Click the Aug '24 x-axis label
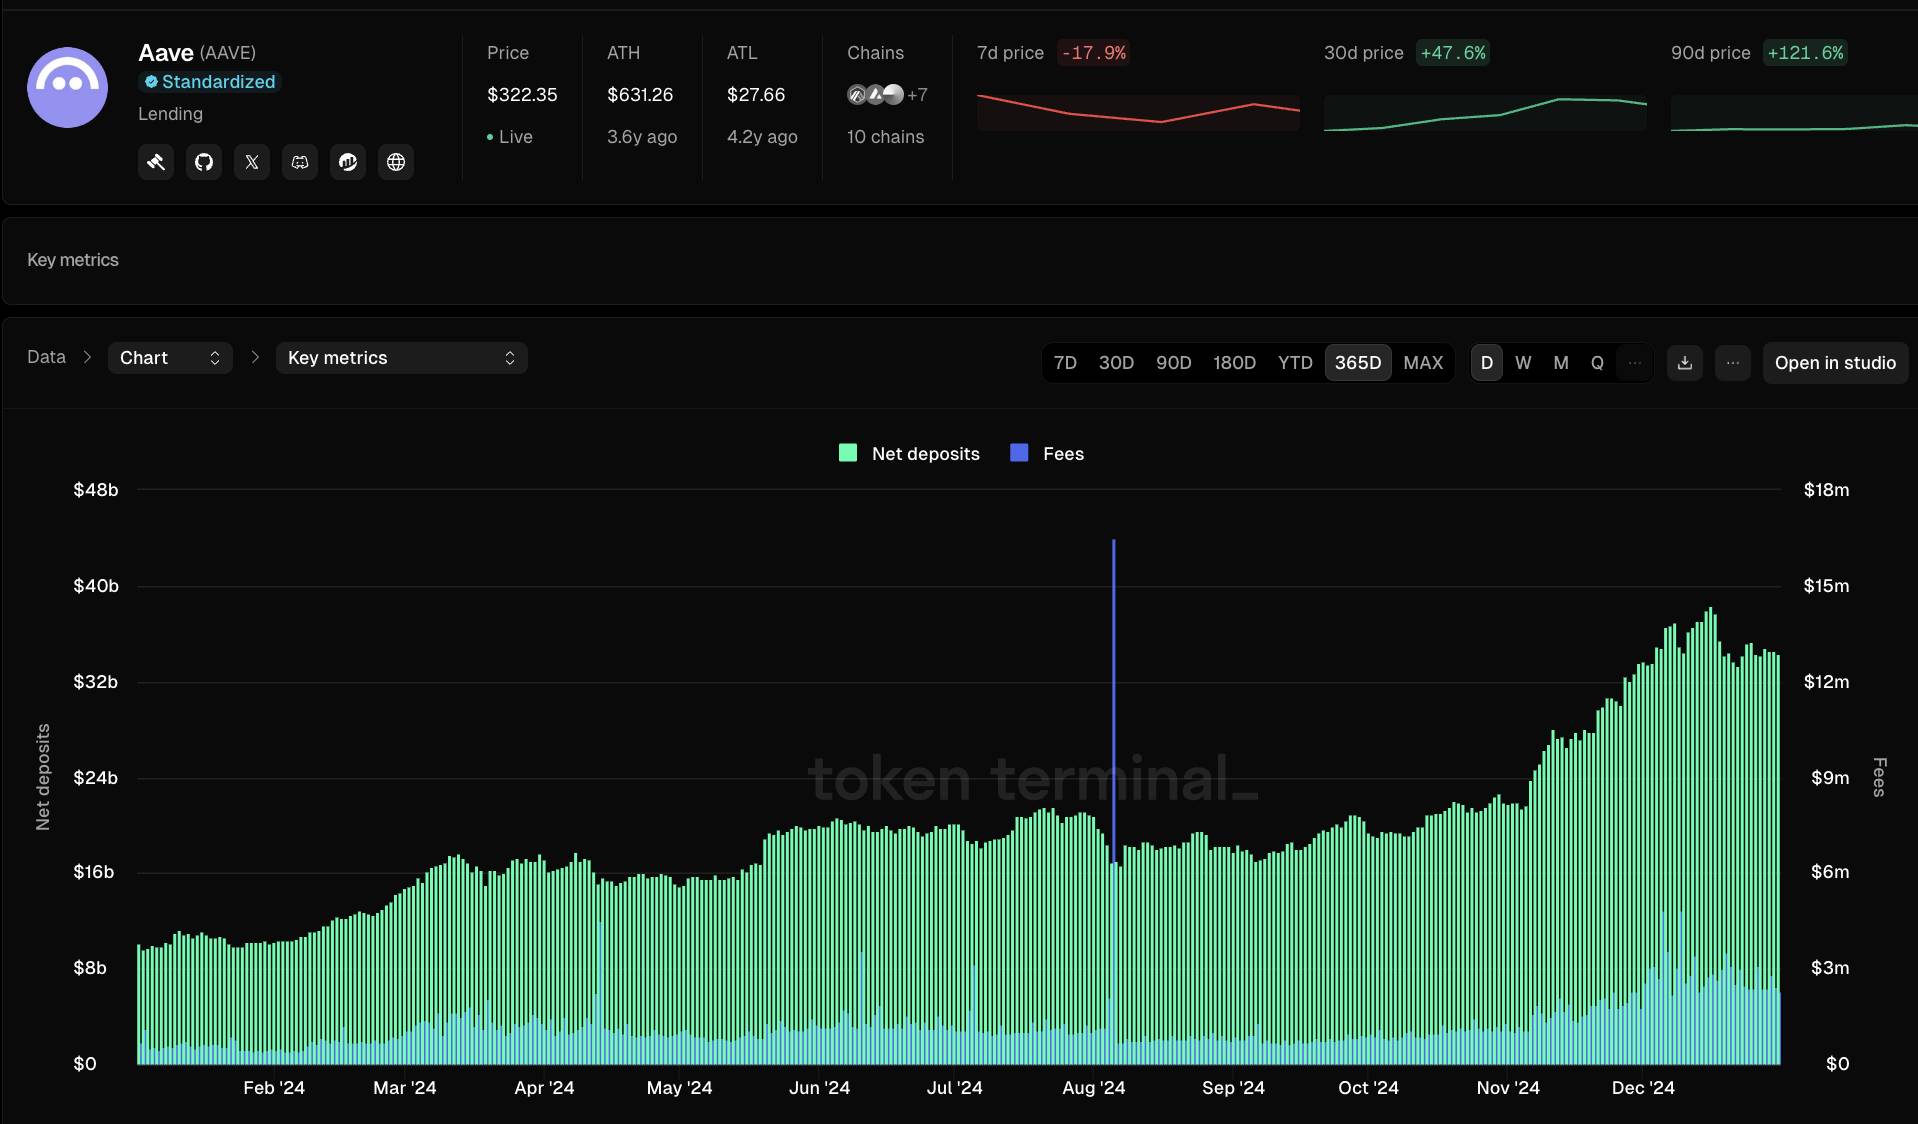Image resolution: width=1918 pixels, height=1124 pixels. [x=1093, y=1088]
